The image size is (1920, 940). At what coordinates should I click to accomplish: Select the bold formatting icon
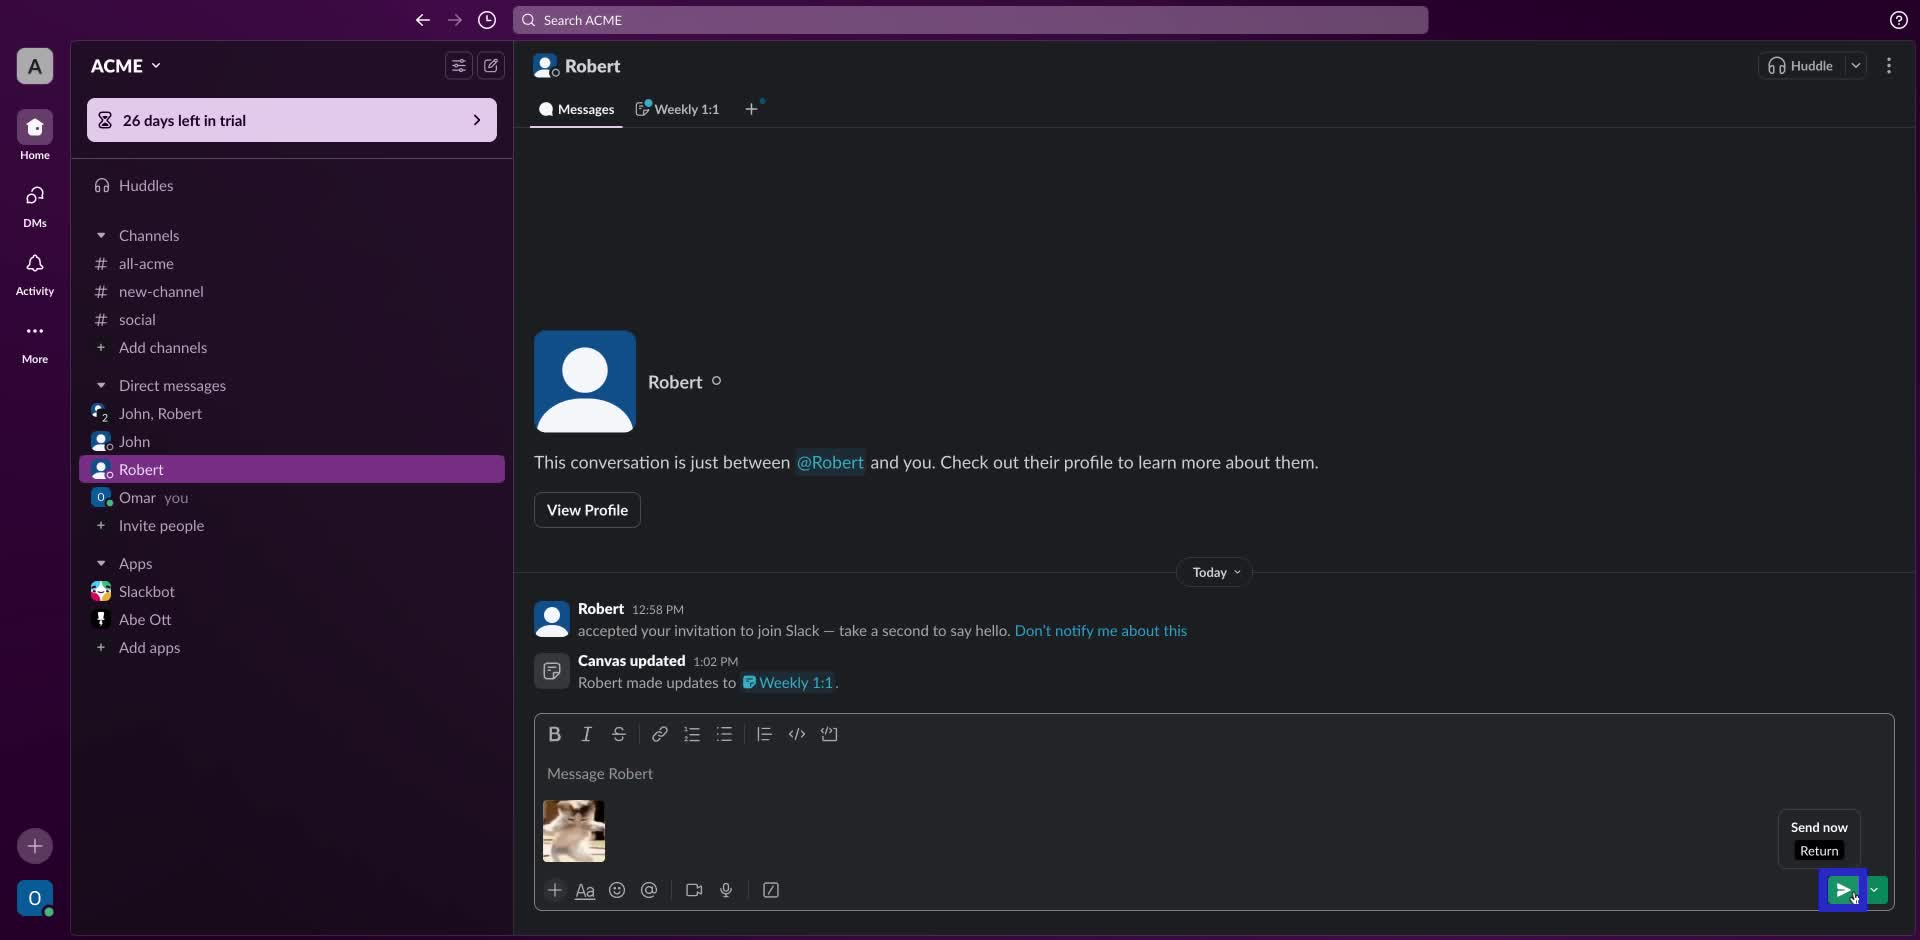click(556, 734)
